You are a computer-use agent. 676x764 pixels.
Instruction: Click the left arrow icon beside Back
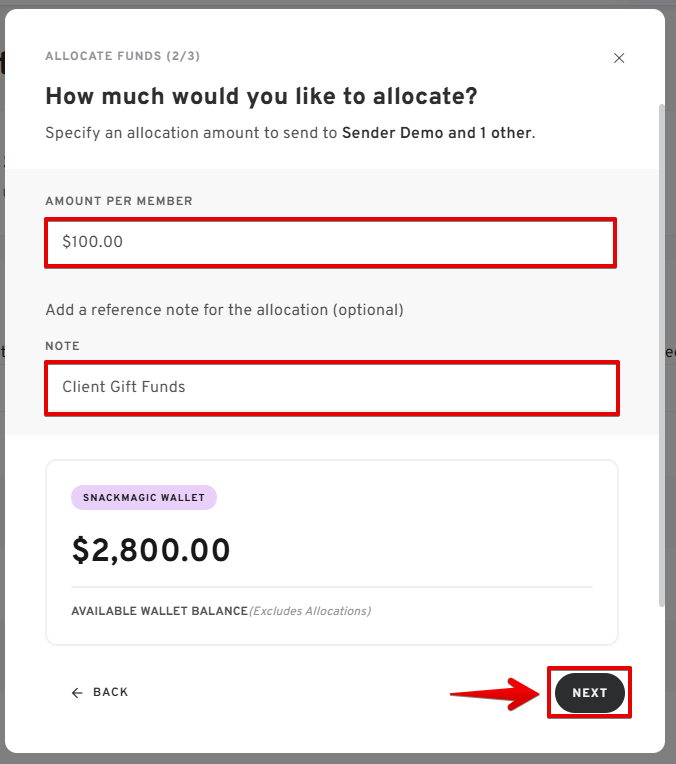[77, 692]
